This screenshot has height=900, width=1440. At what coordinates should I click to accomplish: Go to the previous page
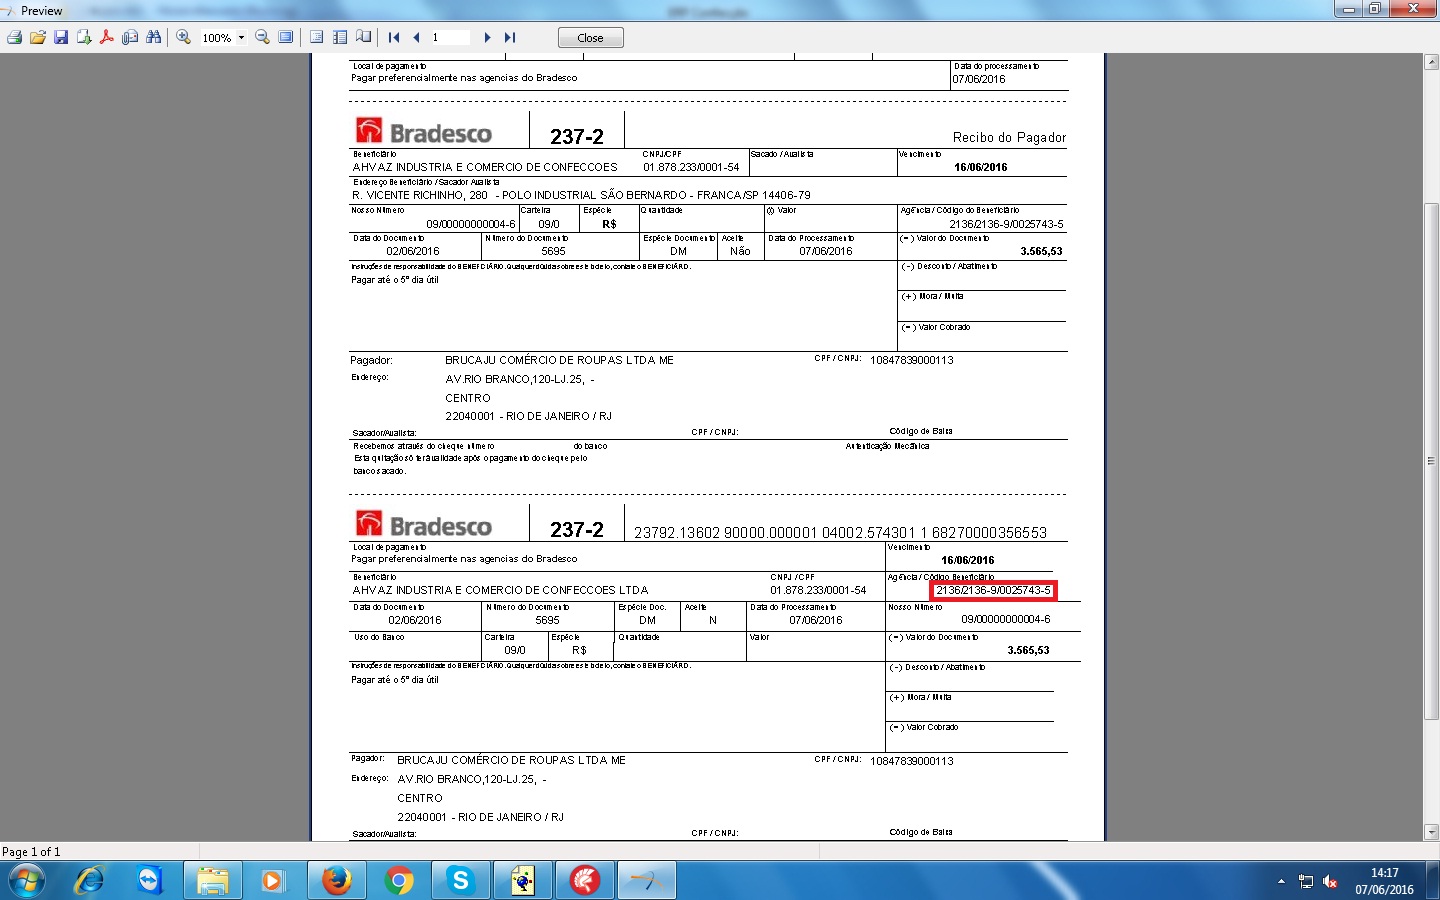(x=417, y=37)
